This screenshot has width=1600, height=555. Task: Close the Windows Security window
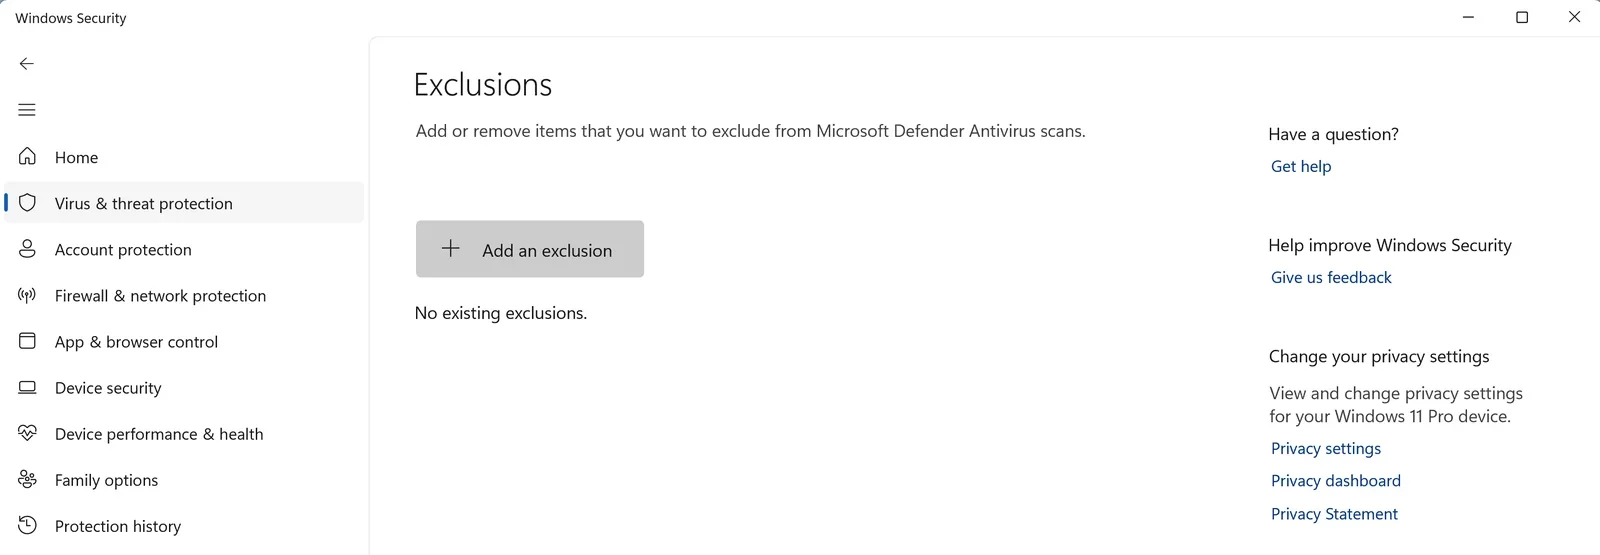click(x=1574, y=17)
